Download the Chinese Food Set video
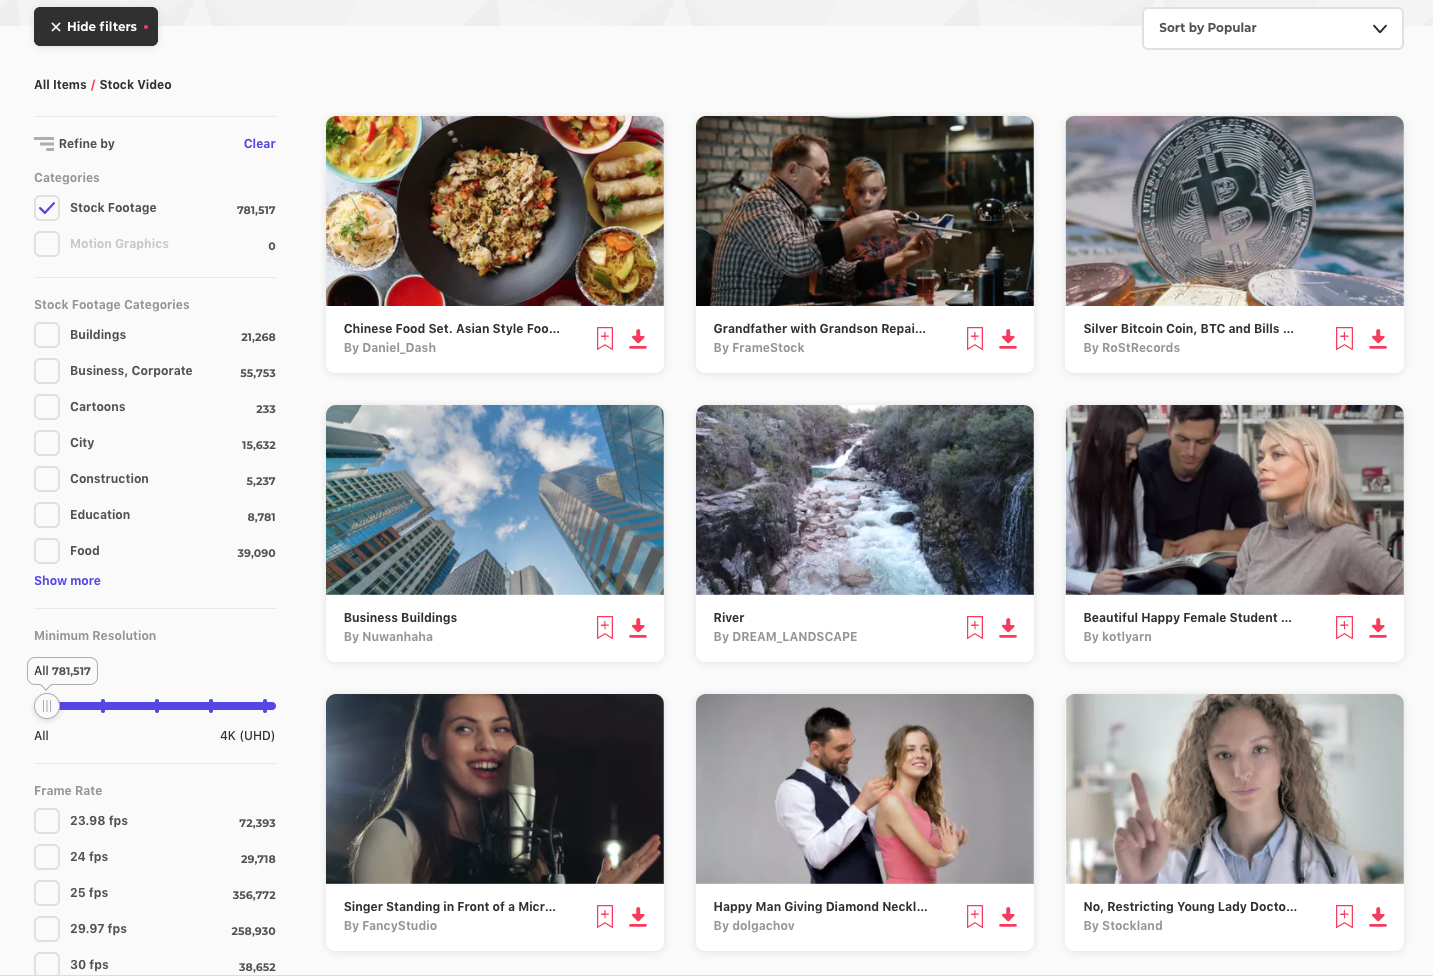Screen dimensions: 1433x980 click(x=638, y=338)
